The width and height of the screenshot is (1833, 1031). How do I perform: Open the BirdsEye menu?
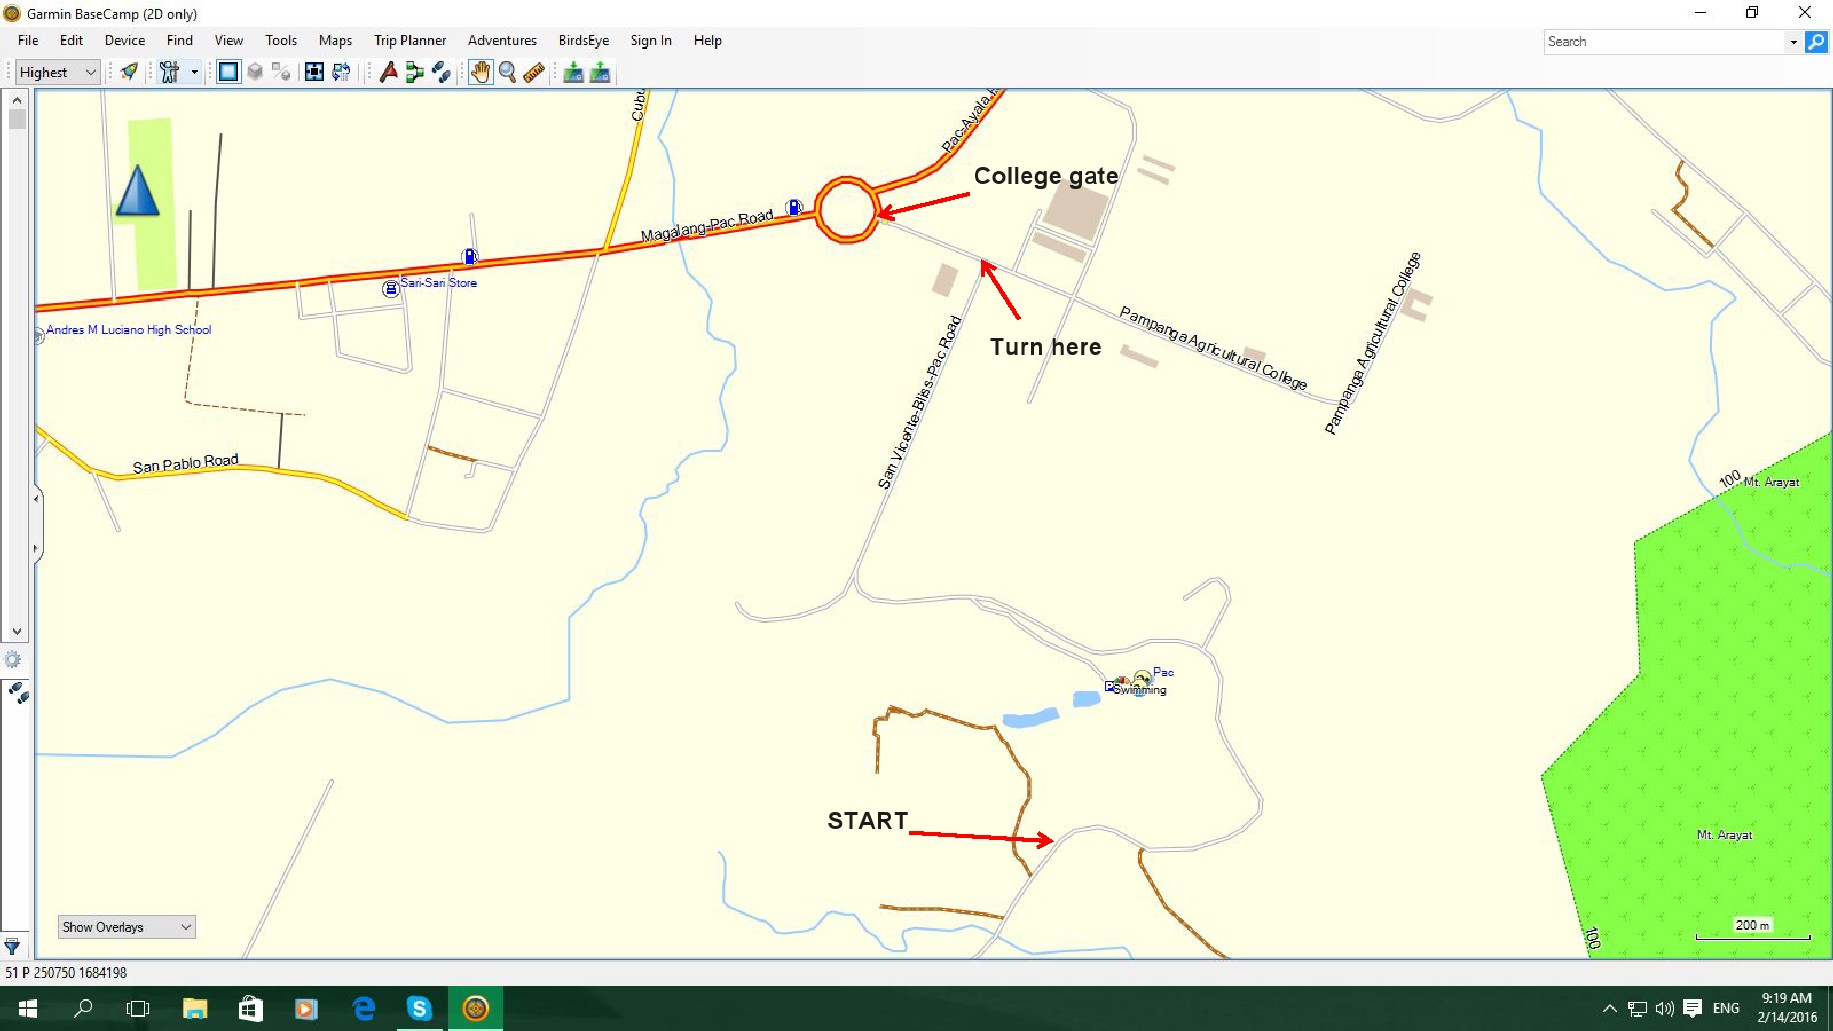(583, 40)
